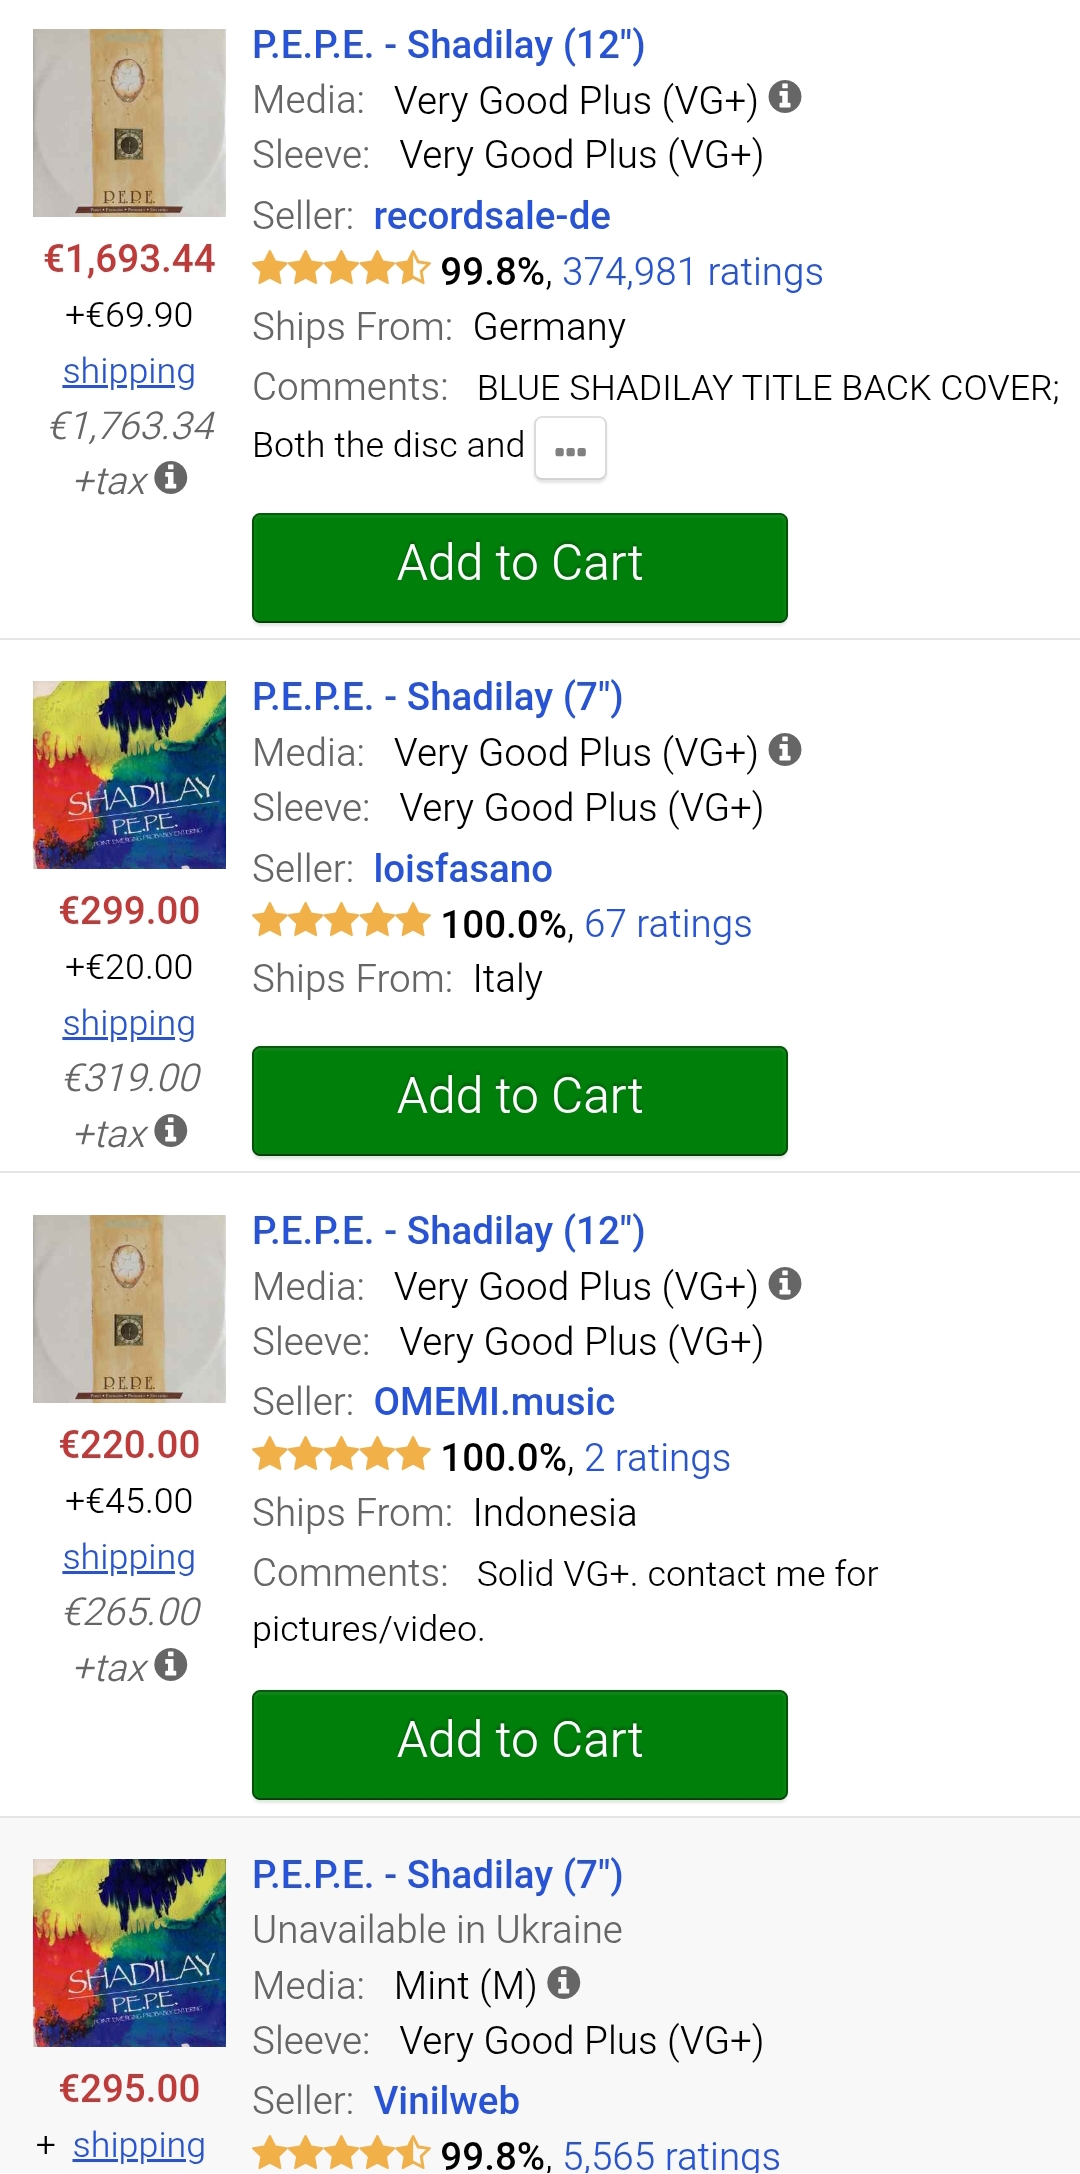Add recordsale-de €1,693.44 listing to cart
Viewport: 1080px width, 2174px height.
[520, 567]
